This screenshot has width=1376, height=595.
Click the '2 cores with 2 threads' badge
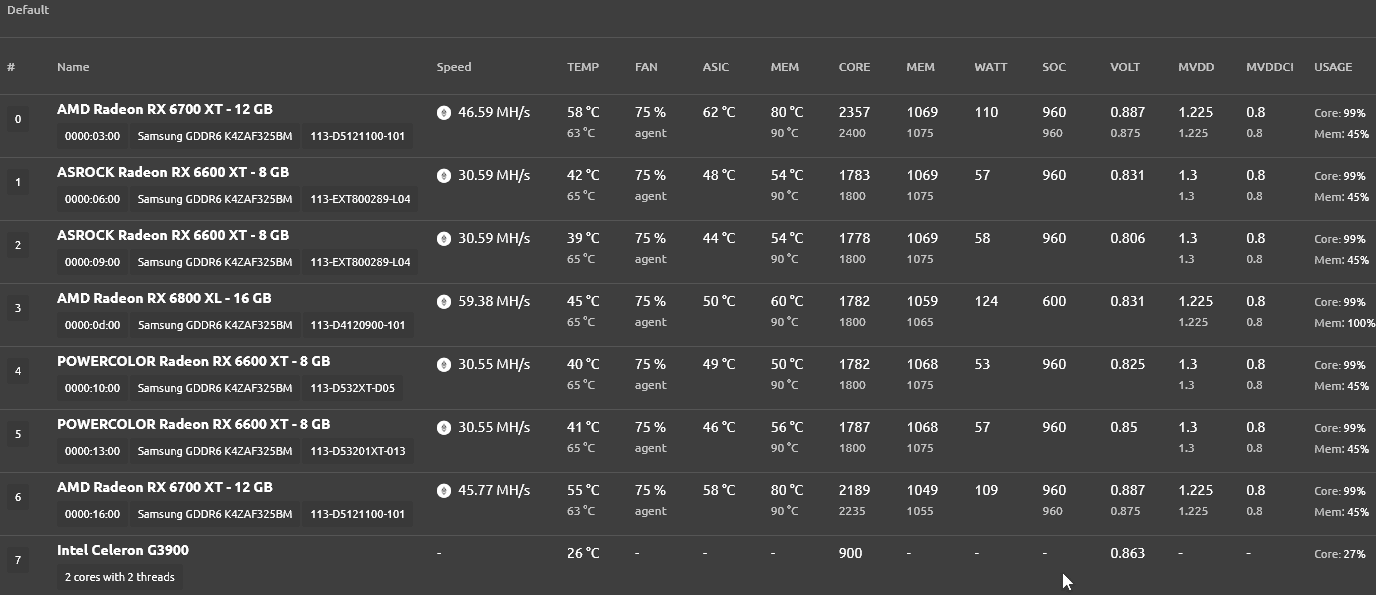pos(119,577)
